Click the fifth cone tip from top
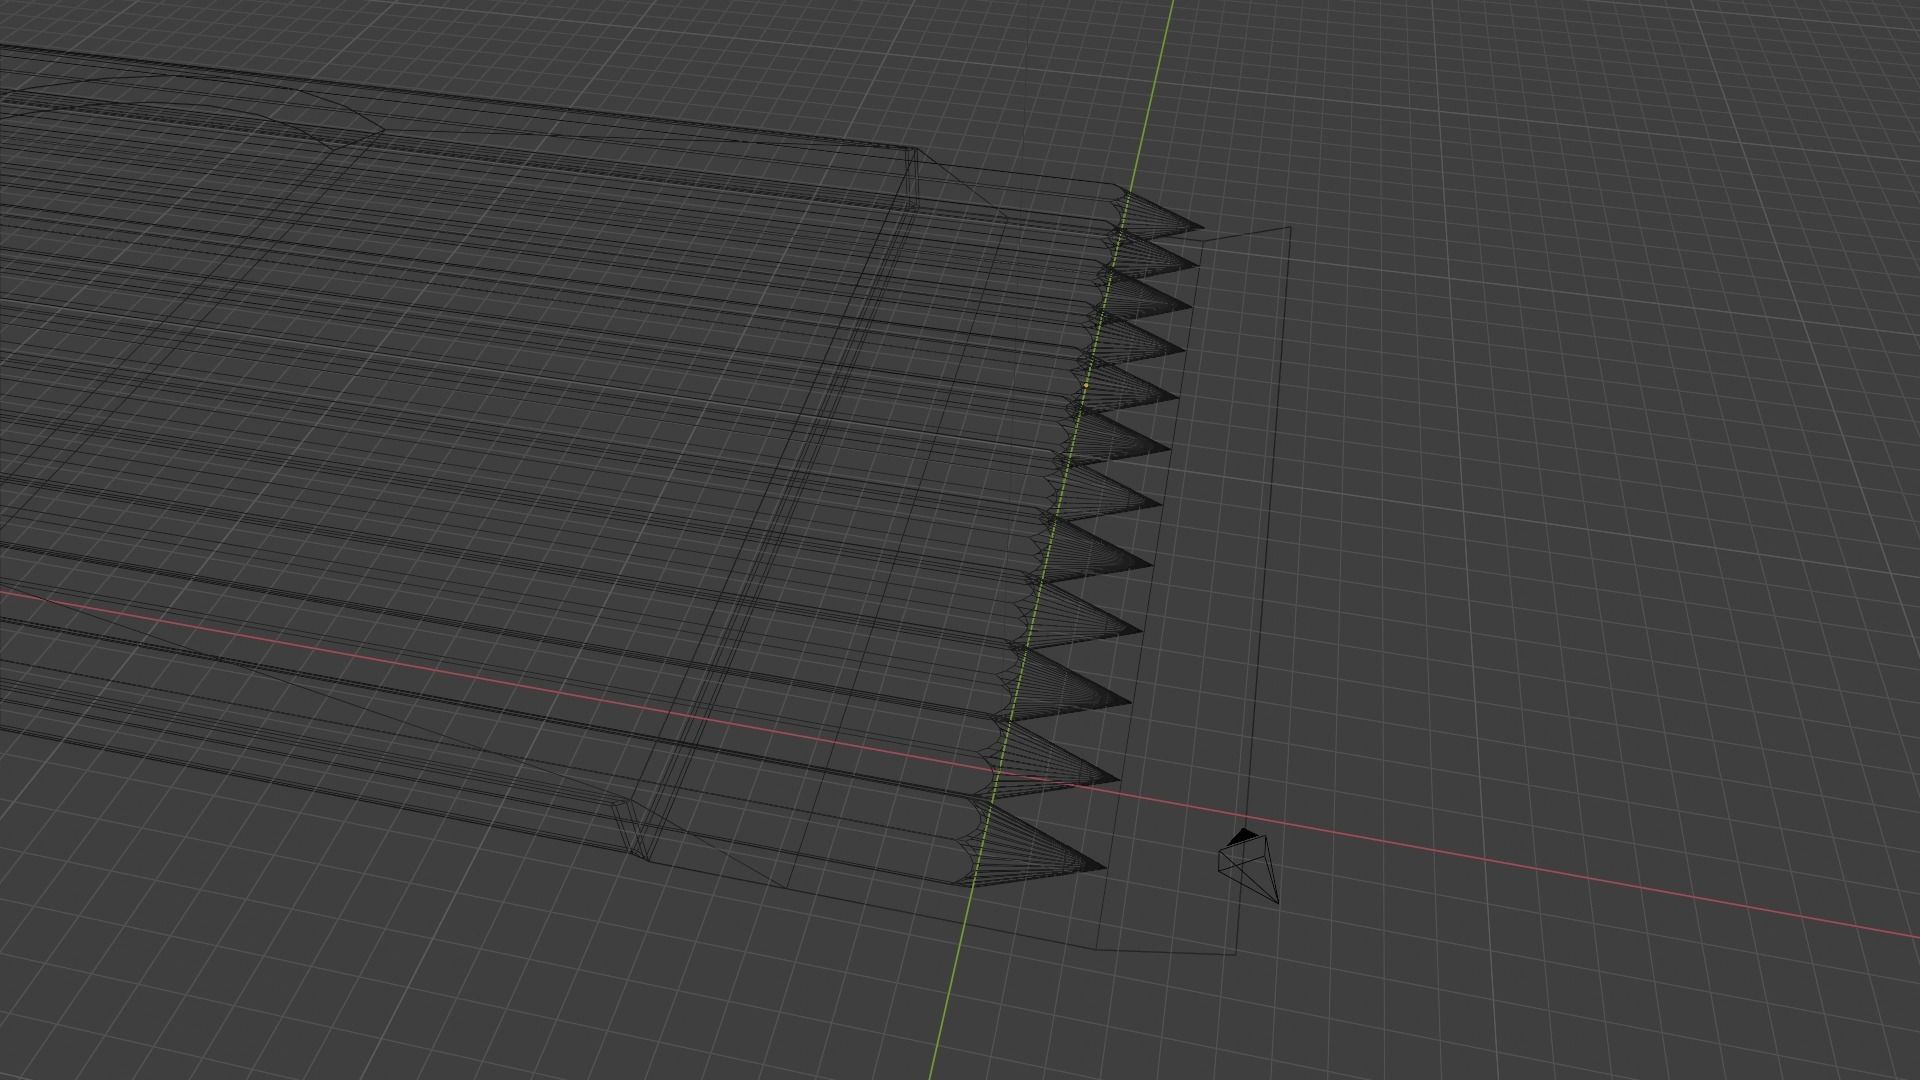Image resolution: width=1920 pixels, height=1080 pixels. 1178,396
